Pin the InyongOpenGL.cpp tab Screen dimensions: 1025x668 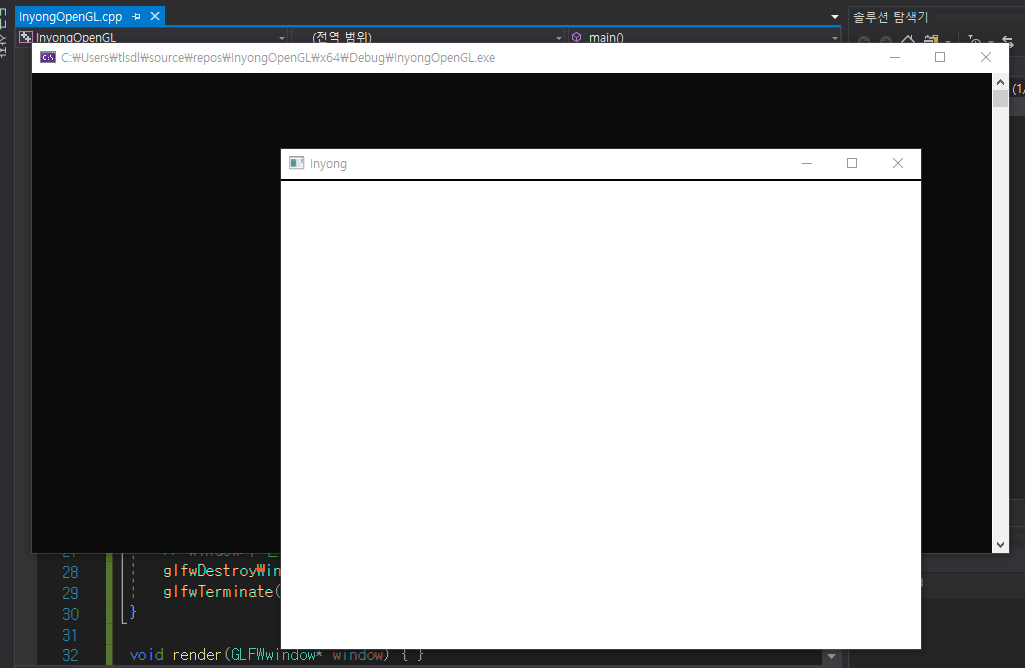point(137,16)
